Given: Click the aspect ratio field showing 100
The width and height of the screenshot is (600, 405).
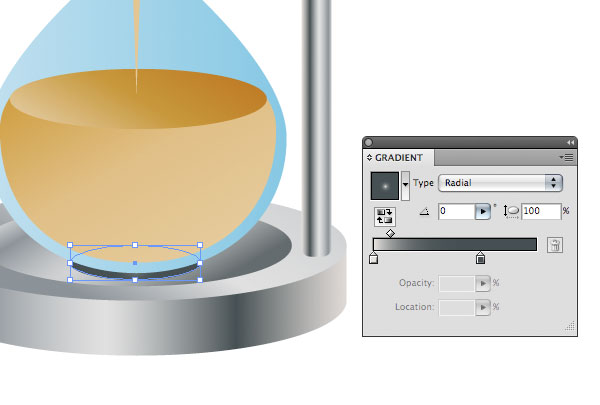Looking at the screenshot, I should coord(541,211).
